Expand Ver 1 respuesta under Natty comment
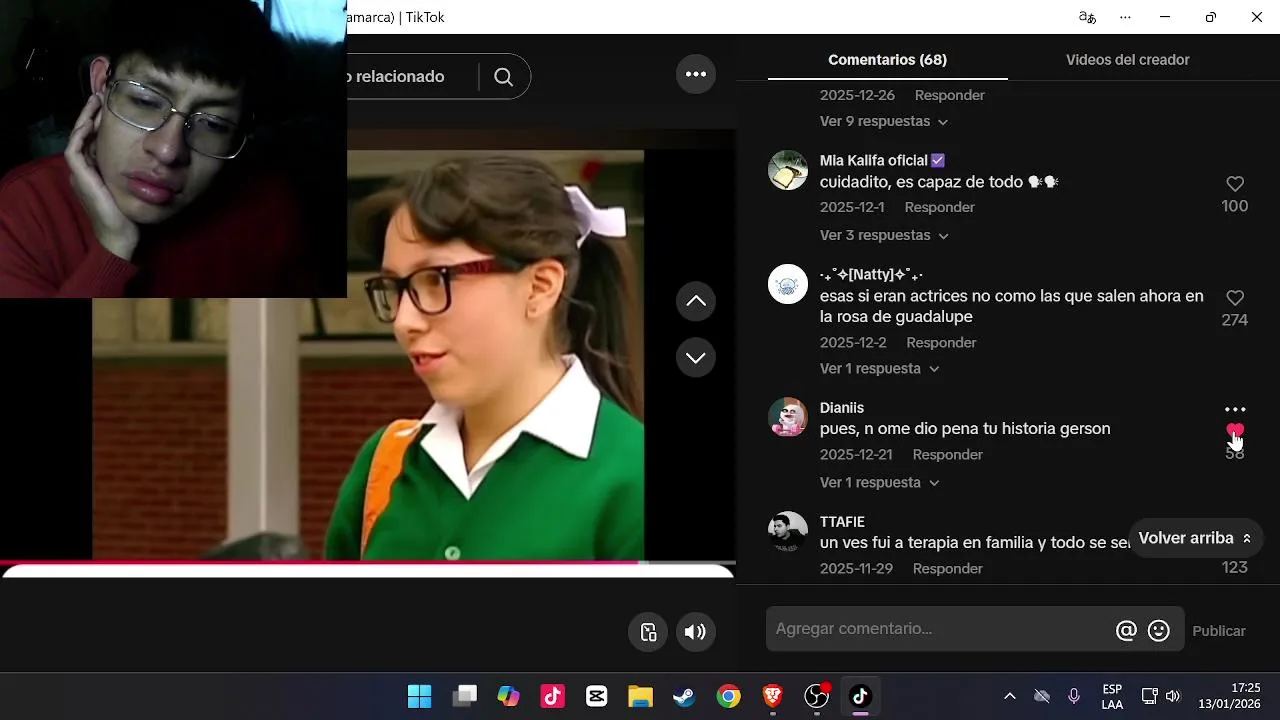 pos(880,369)
